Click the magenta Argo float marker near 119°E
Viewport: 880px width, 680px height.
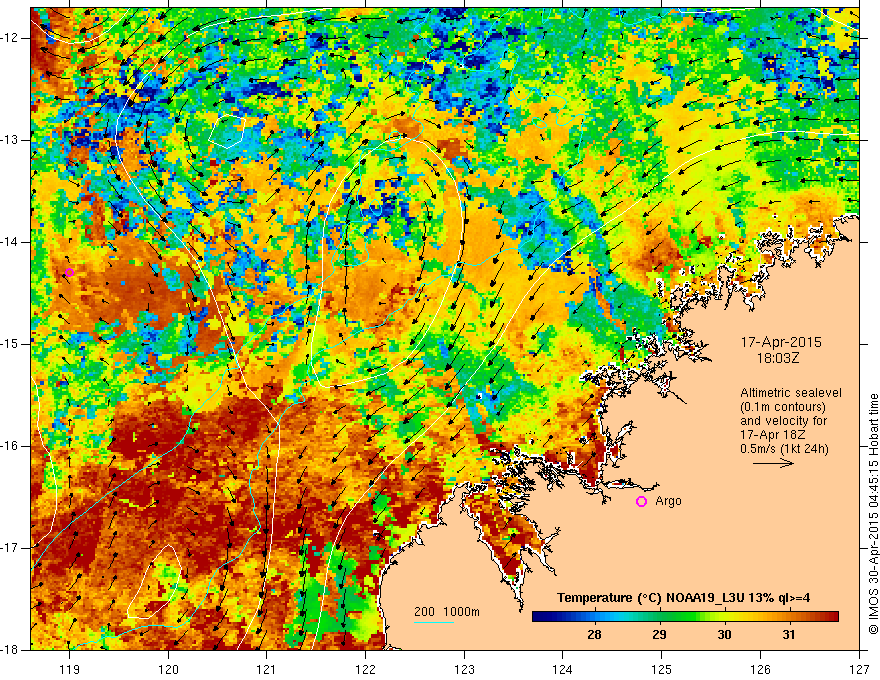pos(69,273)
